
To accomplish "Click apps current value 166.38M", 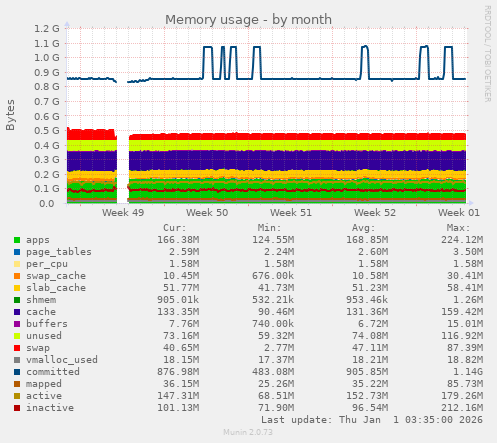I will click(x=178, y=240).
